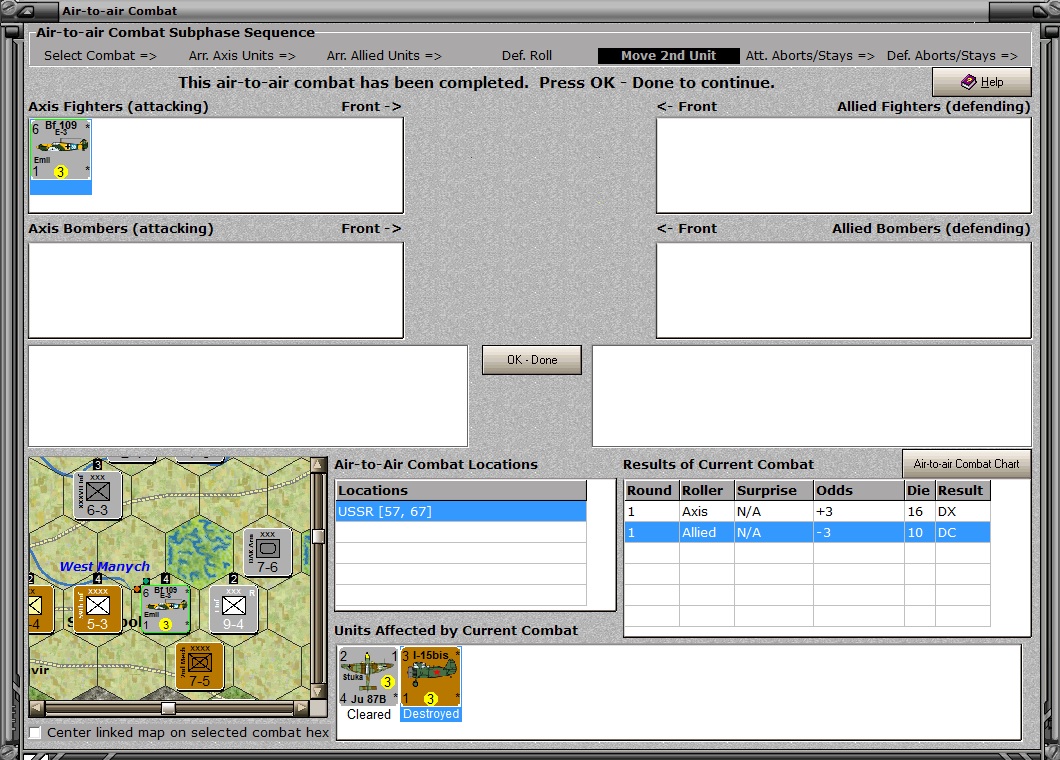This screenshot has width=1060, height=760.
Task: Click the Destroyed label under the I-15bis
Action: click(431, 714)
